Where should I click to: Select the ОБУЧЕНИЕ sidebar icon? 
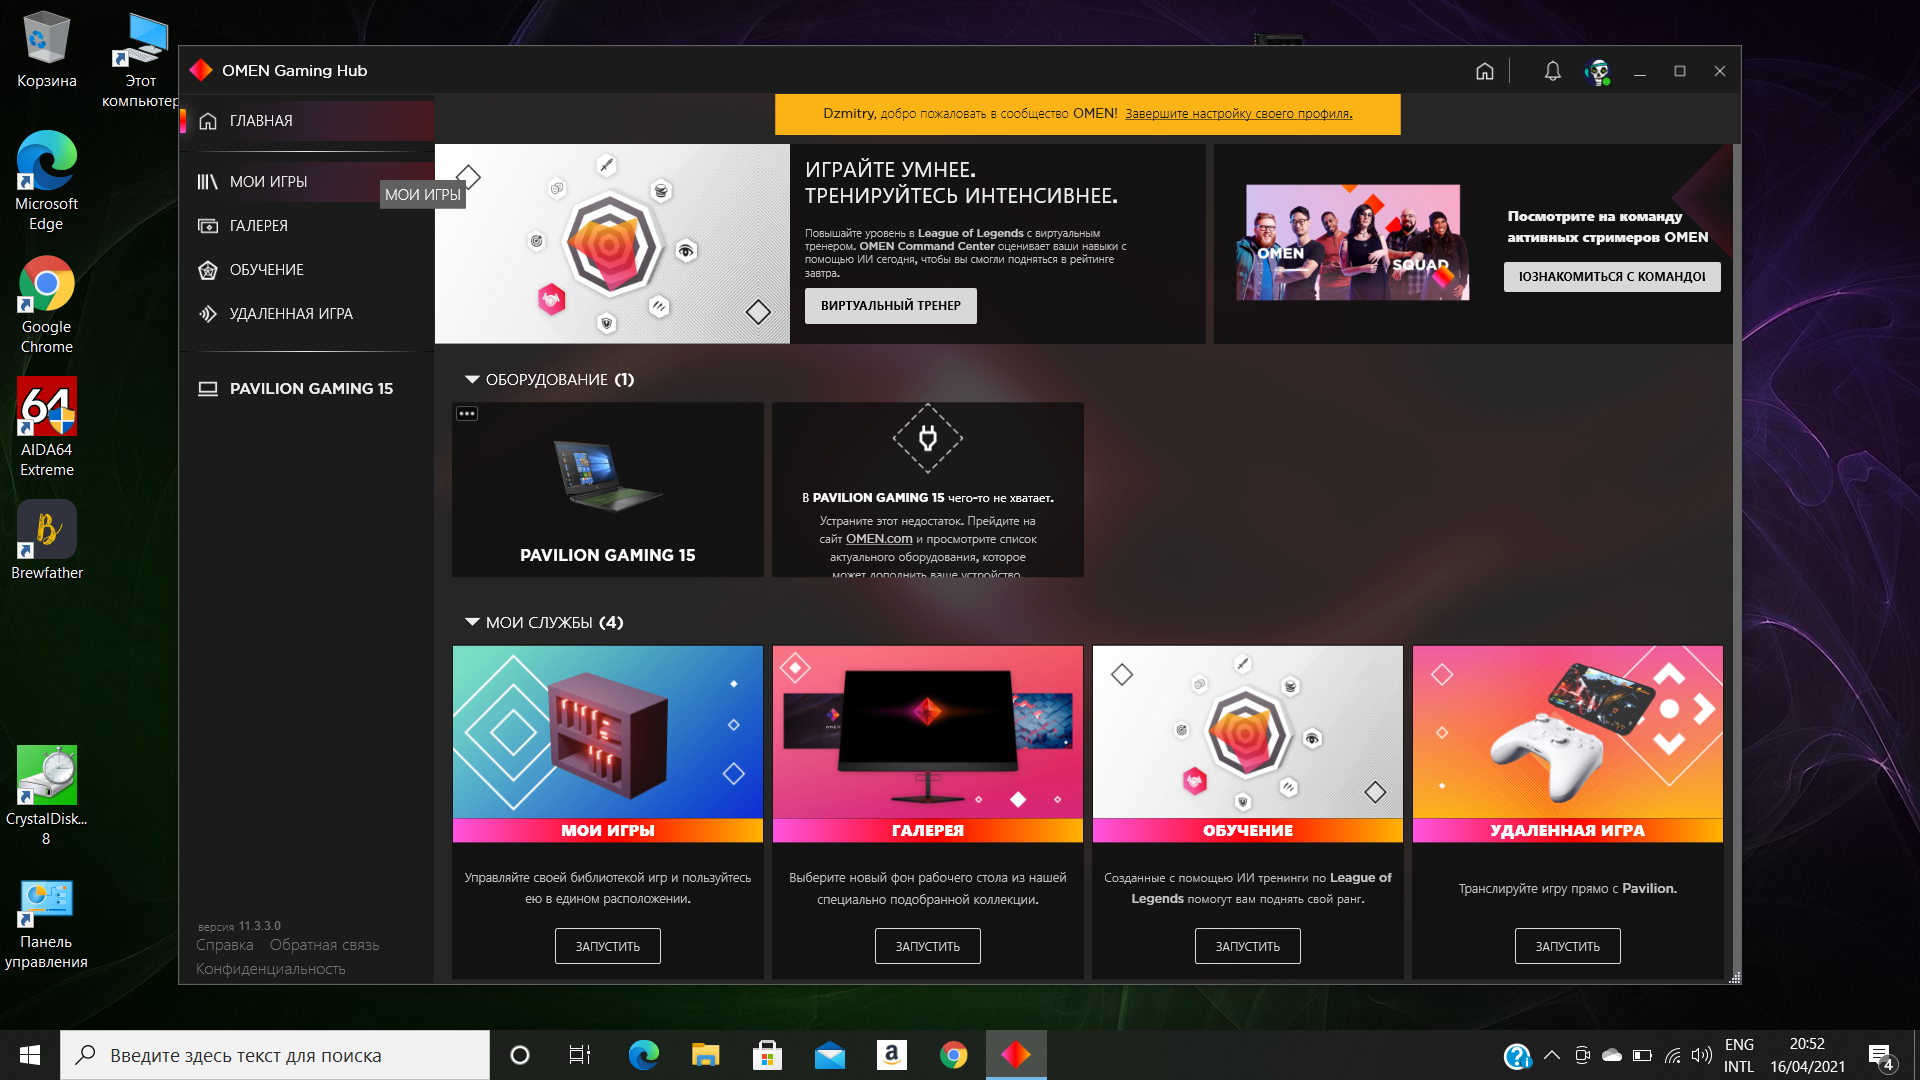coord(207,269)
